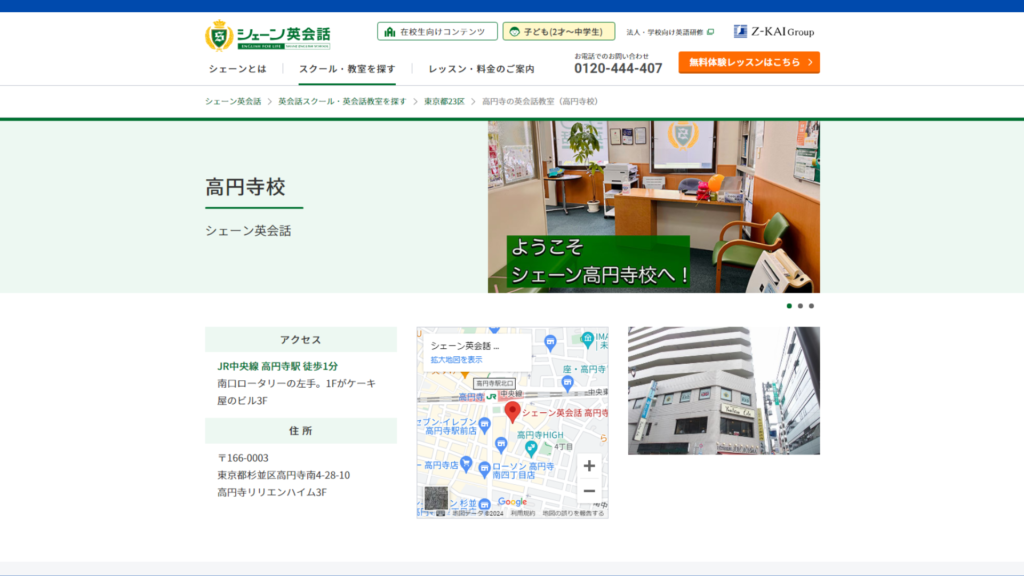Go to 東京都23区 breadcrumb link
This screenshot has width=1024, height=576.
tap(444, 101)
